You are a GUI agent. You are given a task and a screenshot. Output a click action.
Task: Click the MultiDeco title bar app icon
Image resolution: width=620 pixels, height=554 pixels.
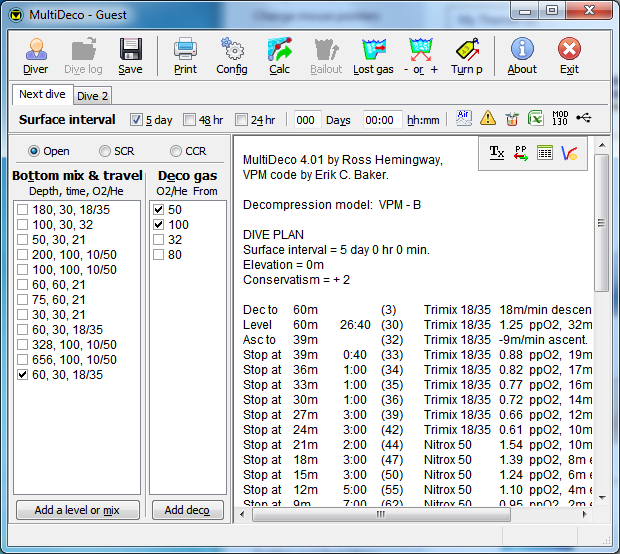[x=16, y=15]
